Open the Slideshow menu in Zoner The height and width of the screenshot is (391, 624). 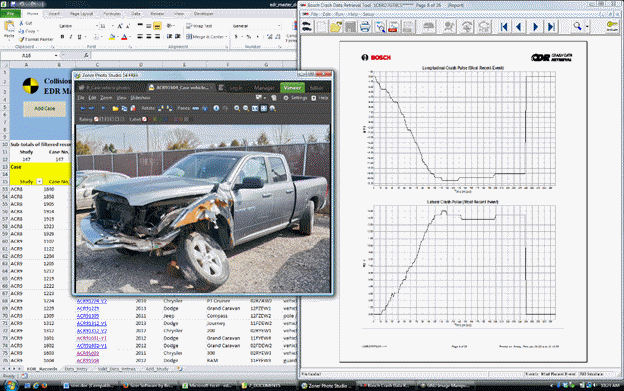point(140,98)
